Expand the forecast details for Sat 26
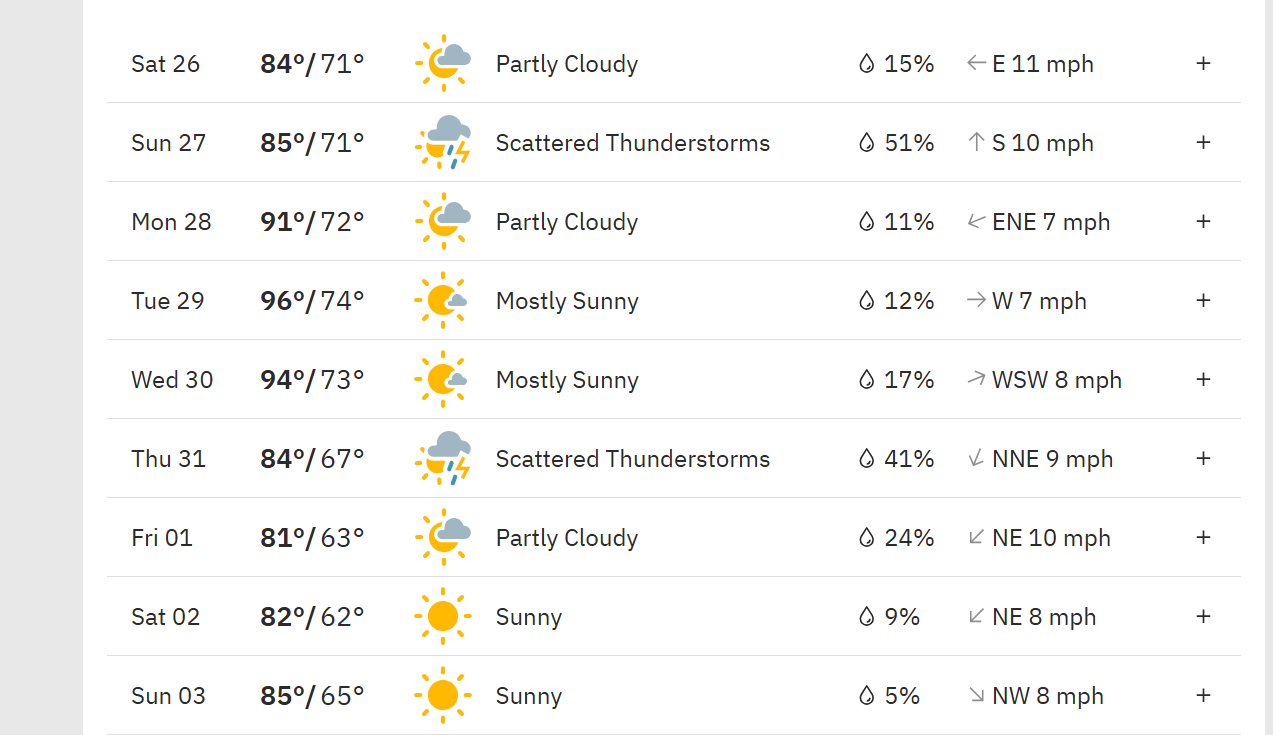 pyautogui.click(x=1203, y=63)
